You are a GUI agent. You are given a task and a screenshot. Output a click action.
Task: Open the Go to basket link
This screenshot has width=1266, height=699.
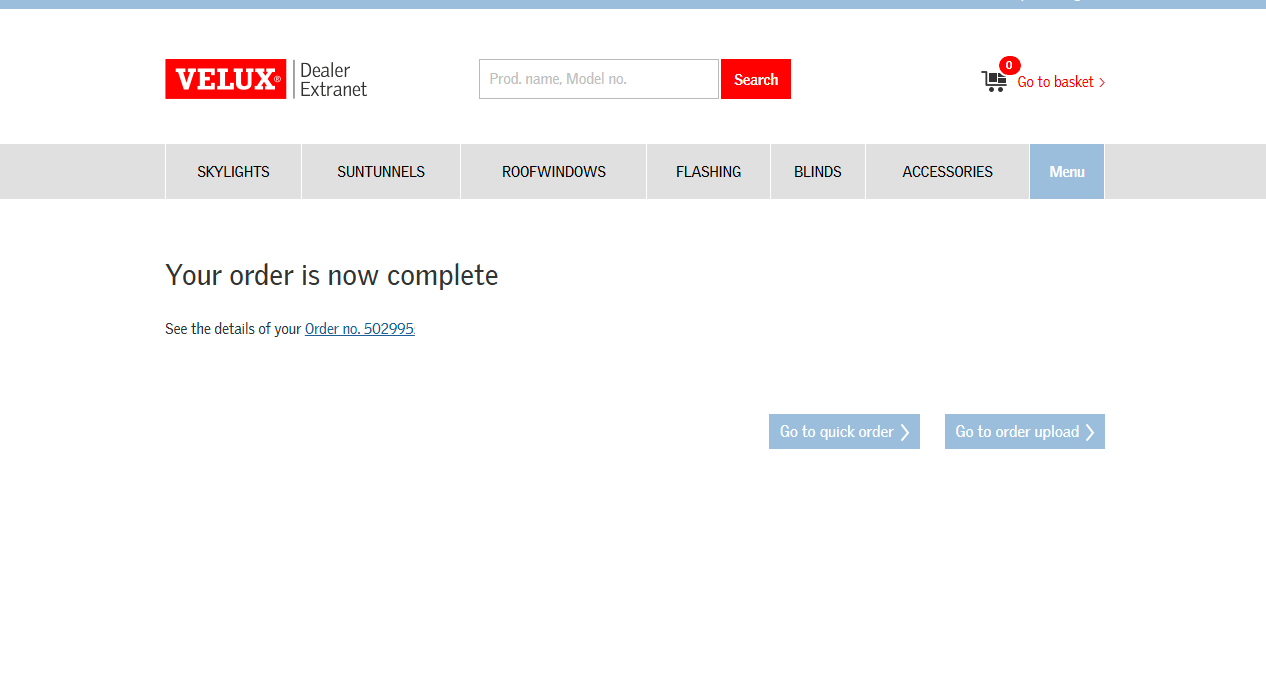click(x=1055, y=82)
